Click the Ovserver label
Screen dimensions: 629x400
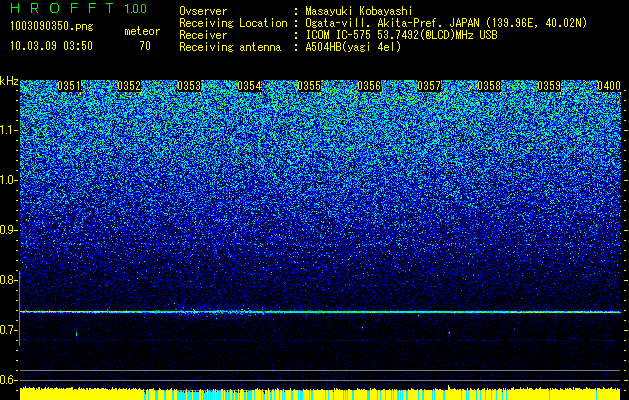coord(203,11)
